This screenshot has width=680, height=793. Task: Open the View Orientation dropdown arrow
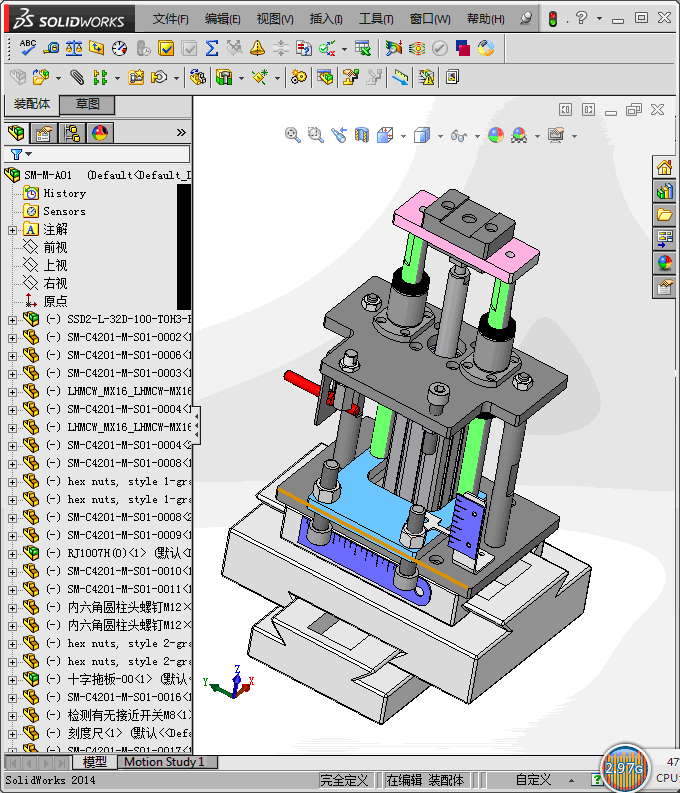point(403,136)
